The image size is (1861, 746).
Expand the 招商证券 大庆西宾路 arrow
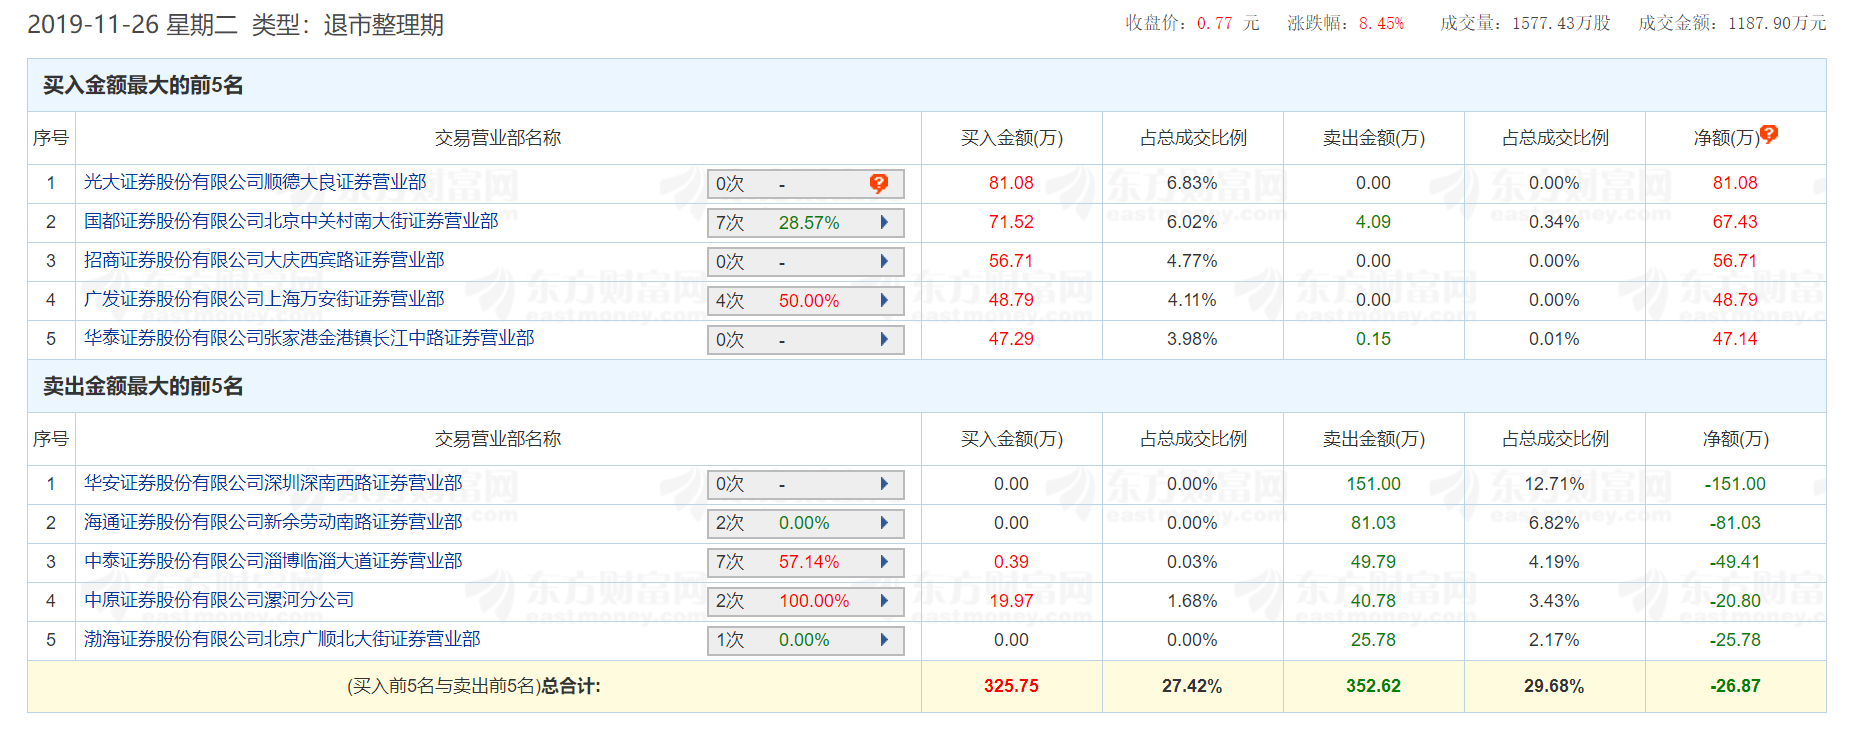pos(884,261)
